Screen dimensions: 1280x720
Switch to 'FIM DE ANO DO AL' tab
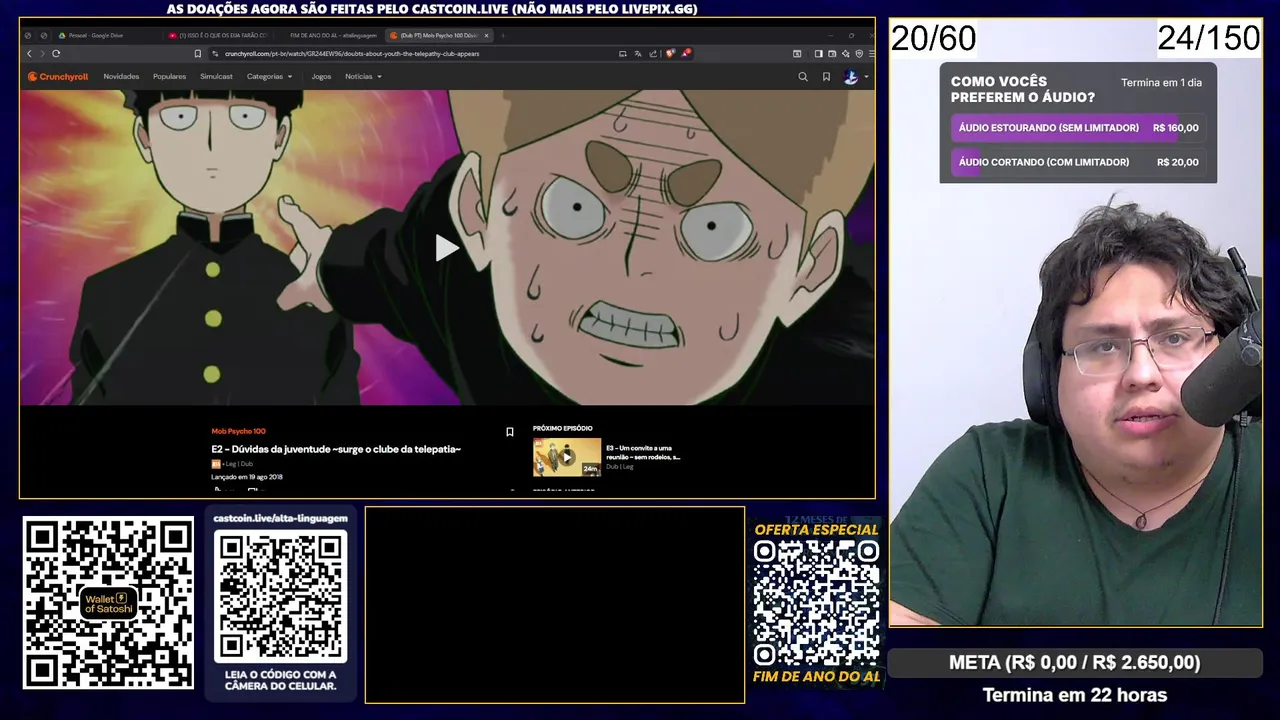pyautogui.click(x=330, y=36)
